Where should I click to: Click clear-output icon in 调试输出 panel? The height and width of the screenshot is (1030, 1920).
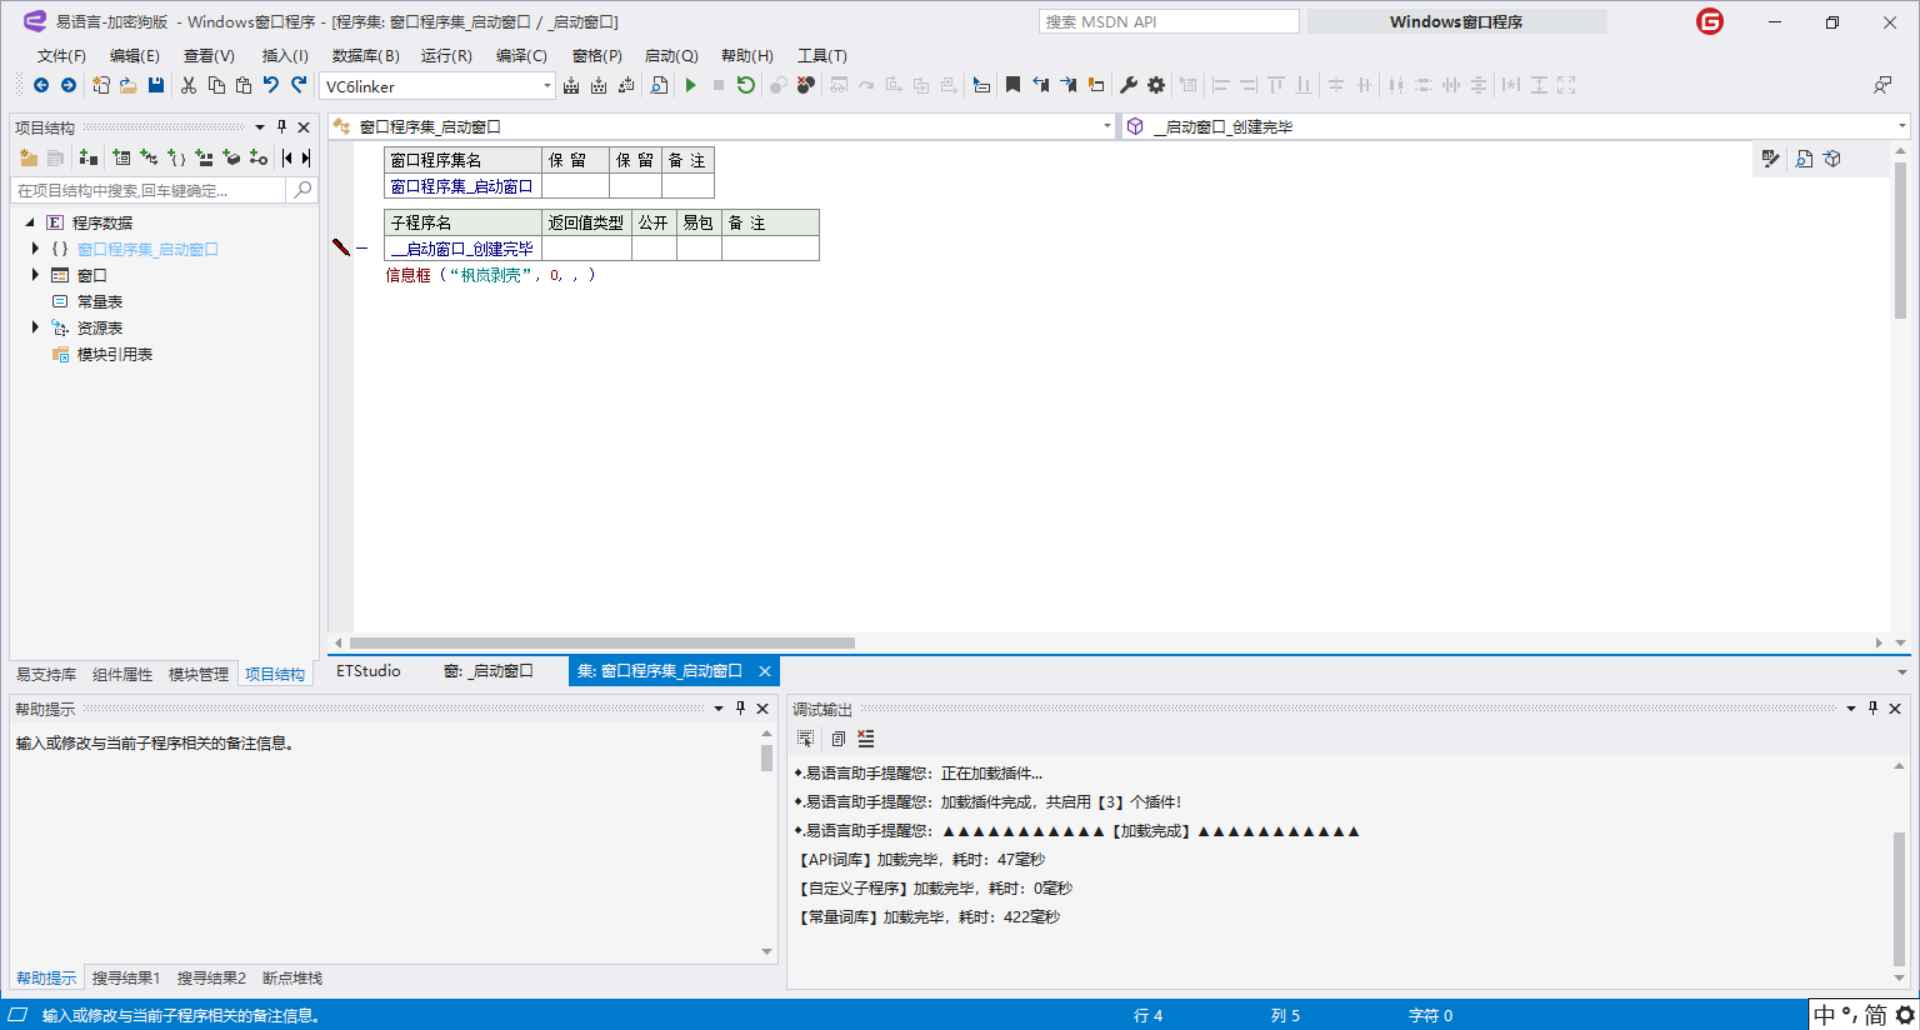[x=866, y=739]
